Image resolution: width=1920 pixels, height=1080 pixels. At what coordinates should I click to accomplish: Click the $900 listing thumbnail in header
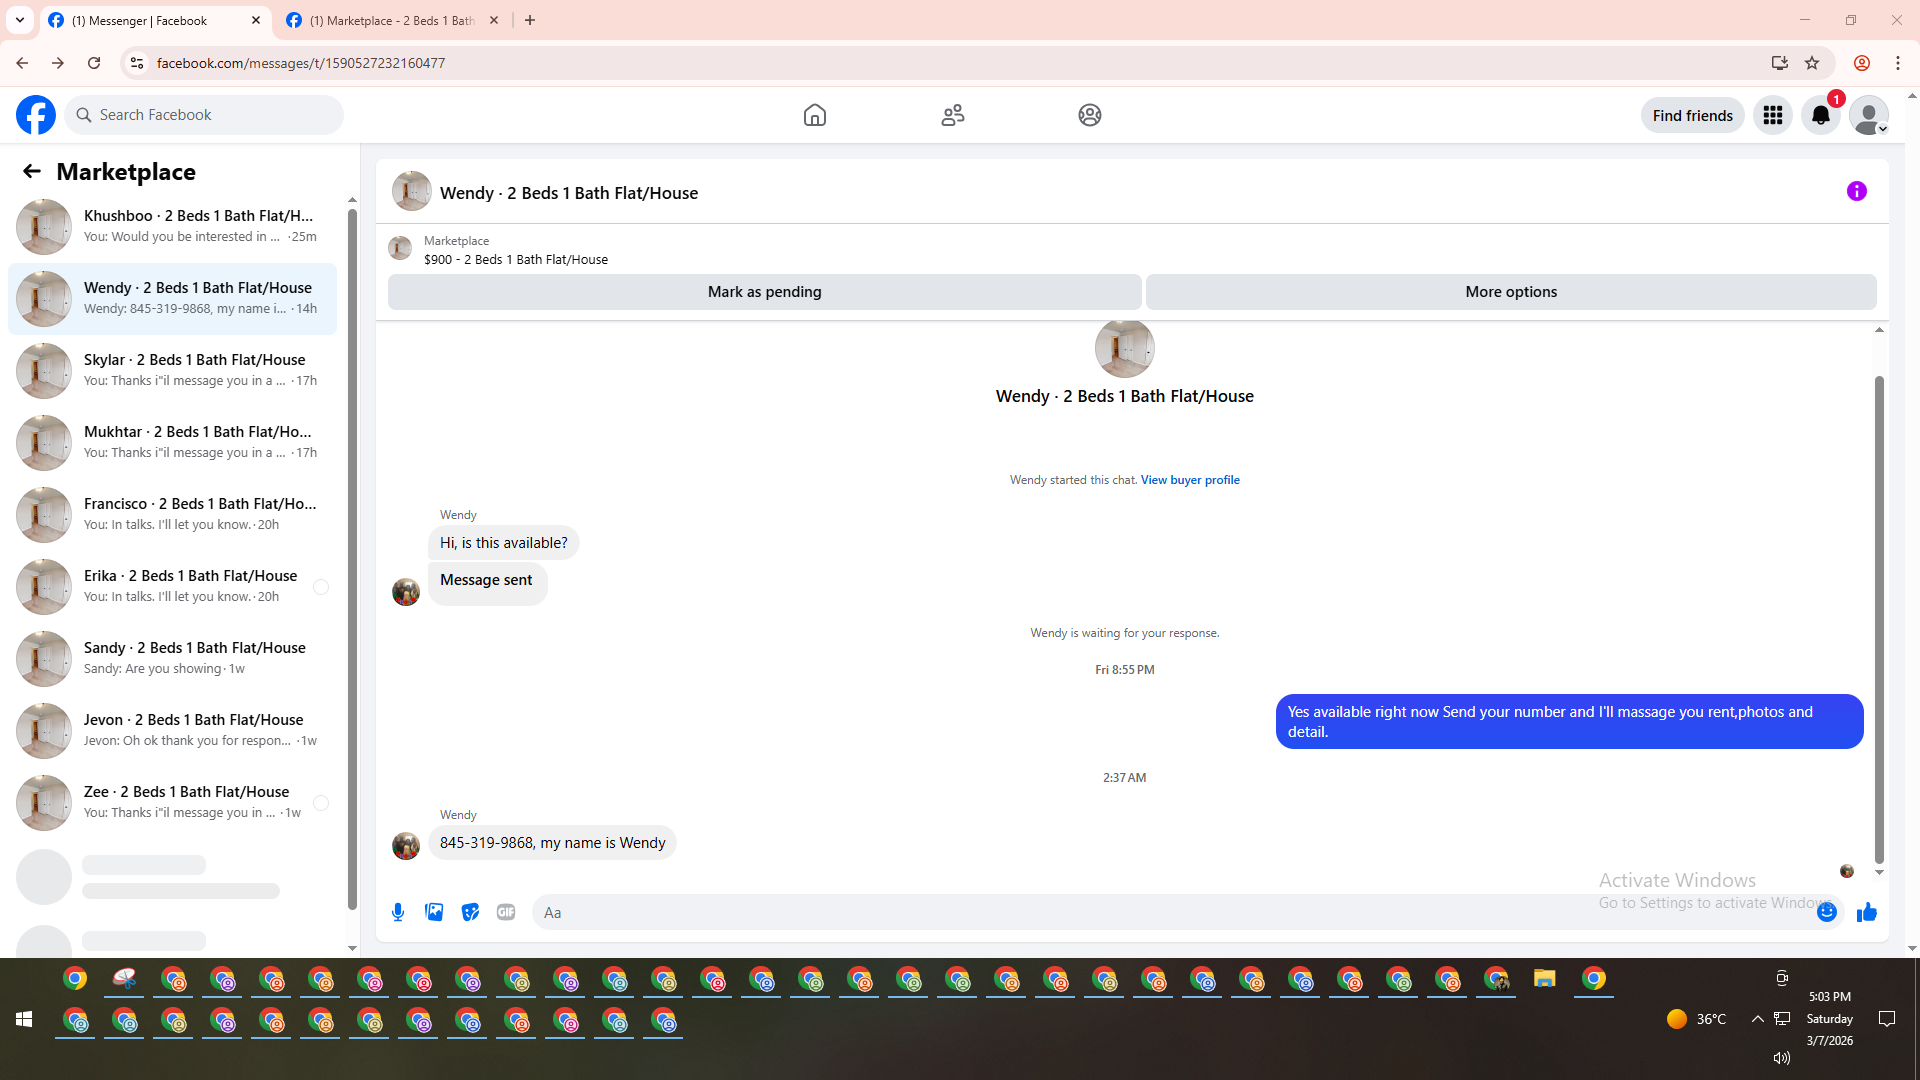400,248
